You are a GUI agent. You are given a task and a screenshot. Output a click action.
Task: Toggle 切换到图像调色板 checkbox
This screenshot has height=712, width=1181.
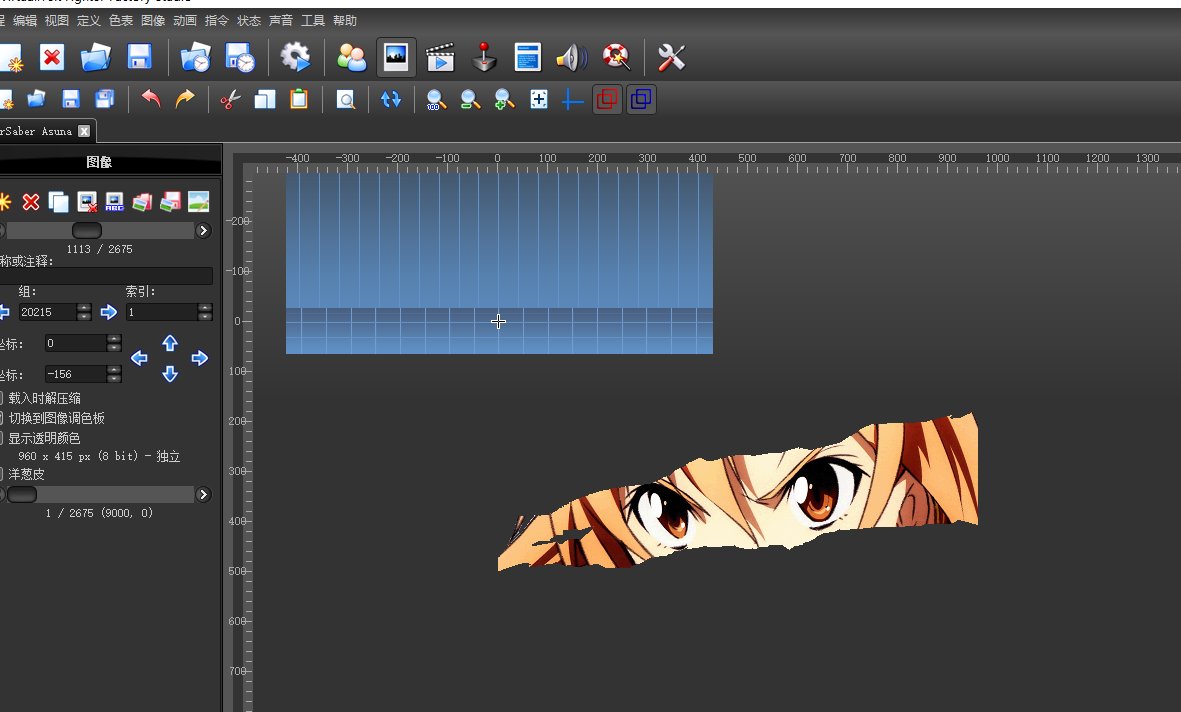(x=1, y=417)
